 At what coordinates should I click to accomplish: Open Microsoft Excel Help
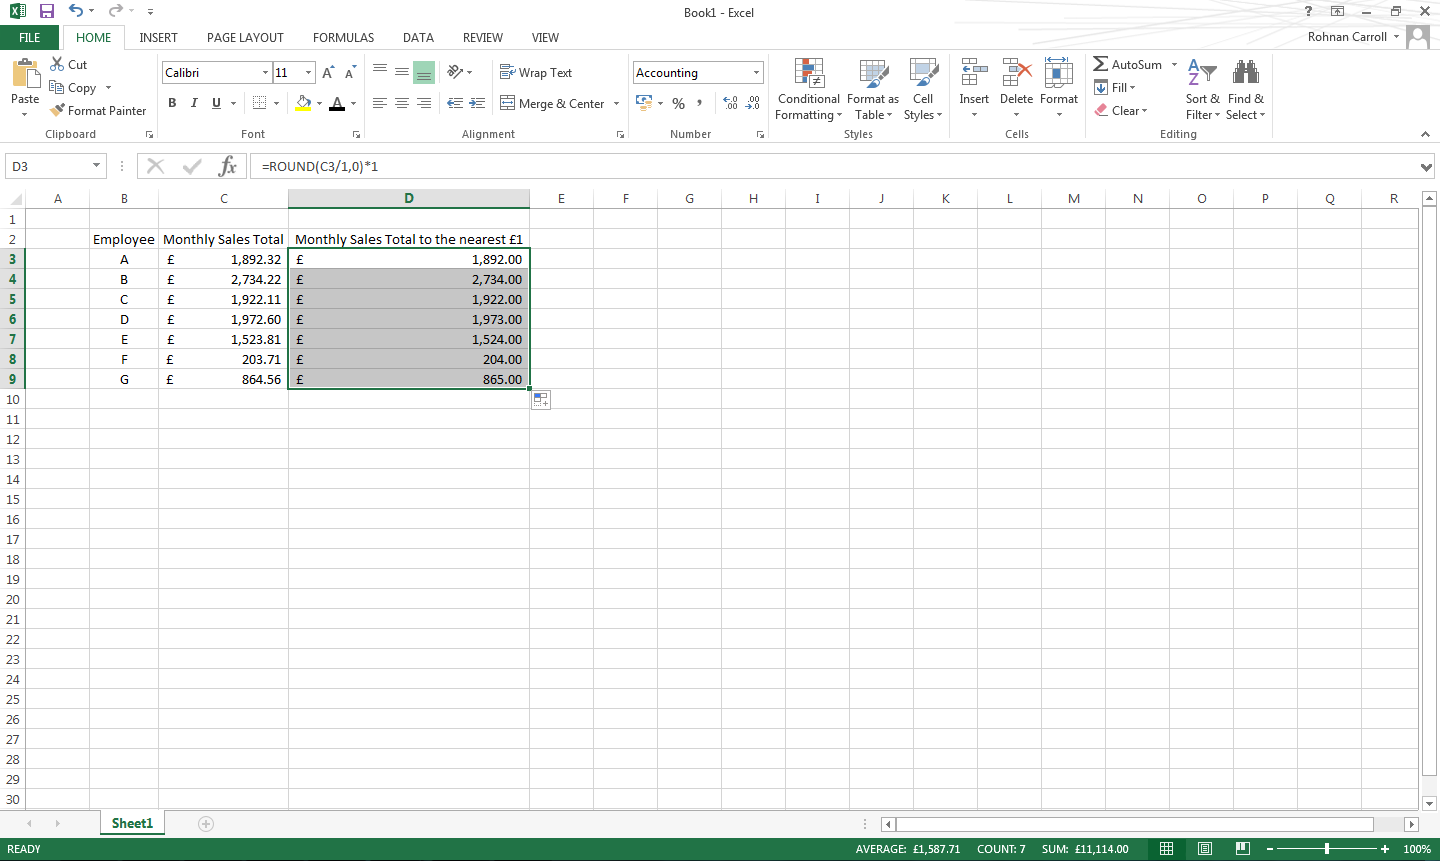pyautogui.click(x=1308, y=11)
